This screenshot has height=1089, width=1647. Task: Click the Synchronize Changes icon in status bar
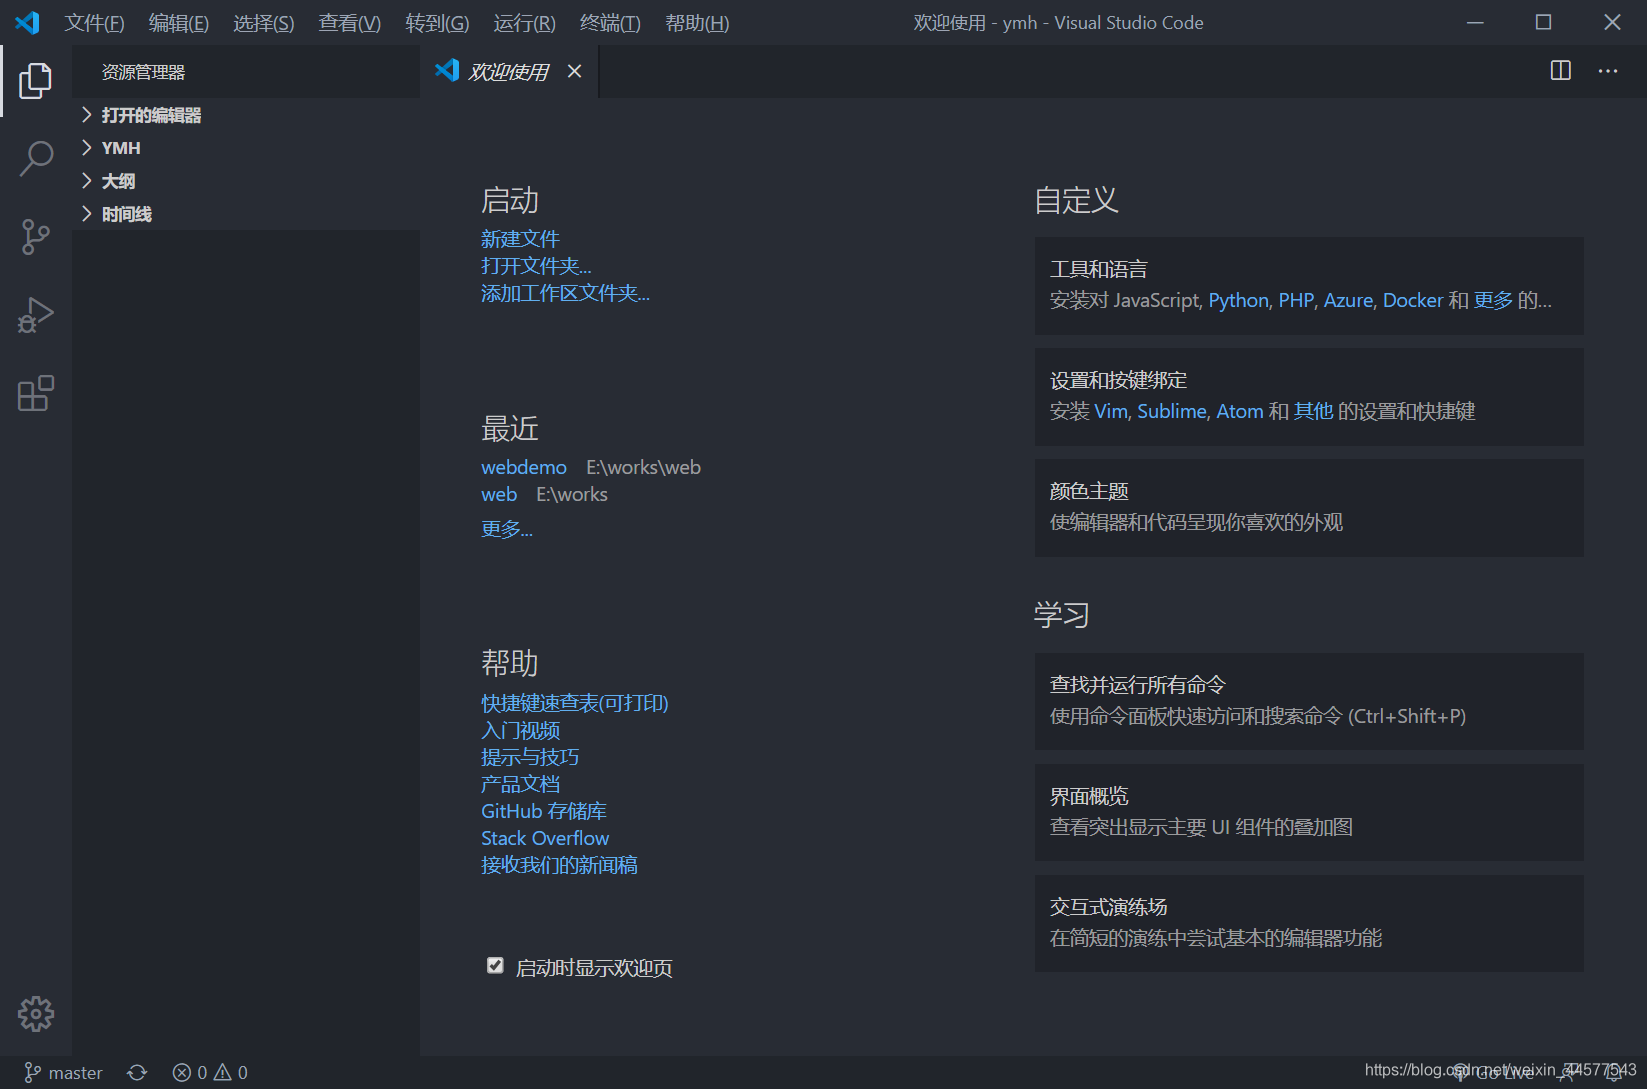[137, 1071]
